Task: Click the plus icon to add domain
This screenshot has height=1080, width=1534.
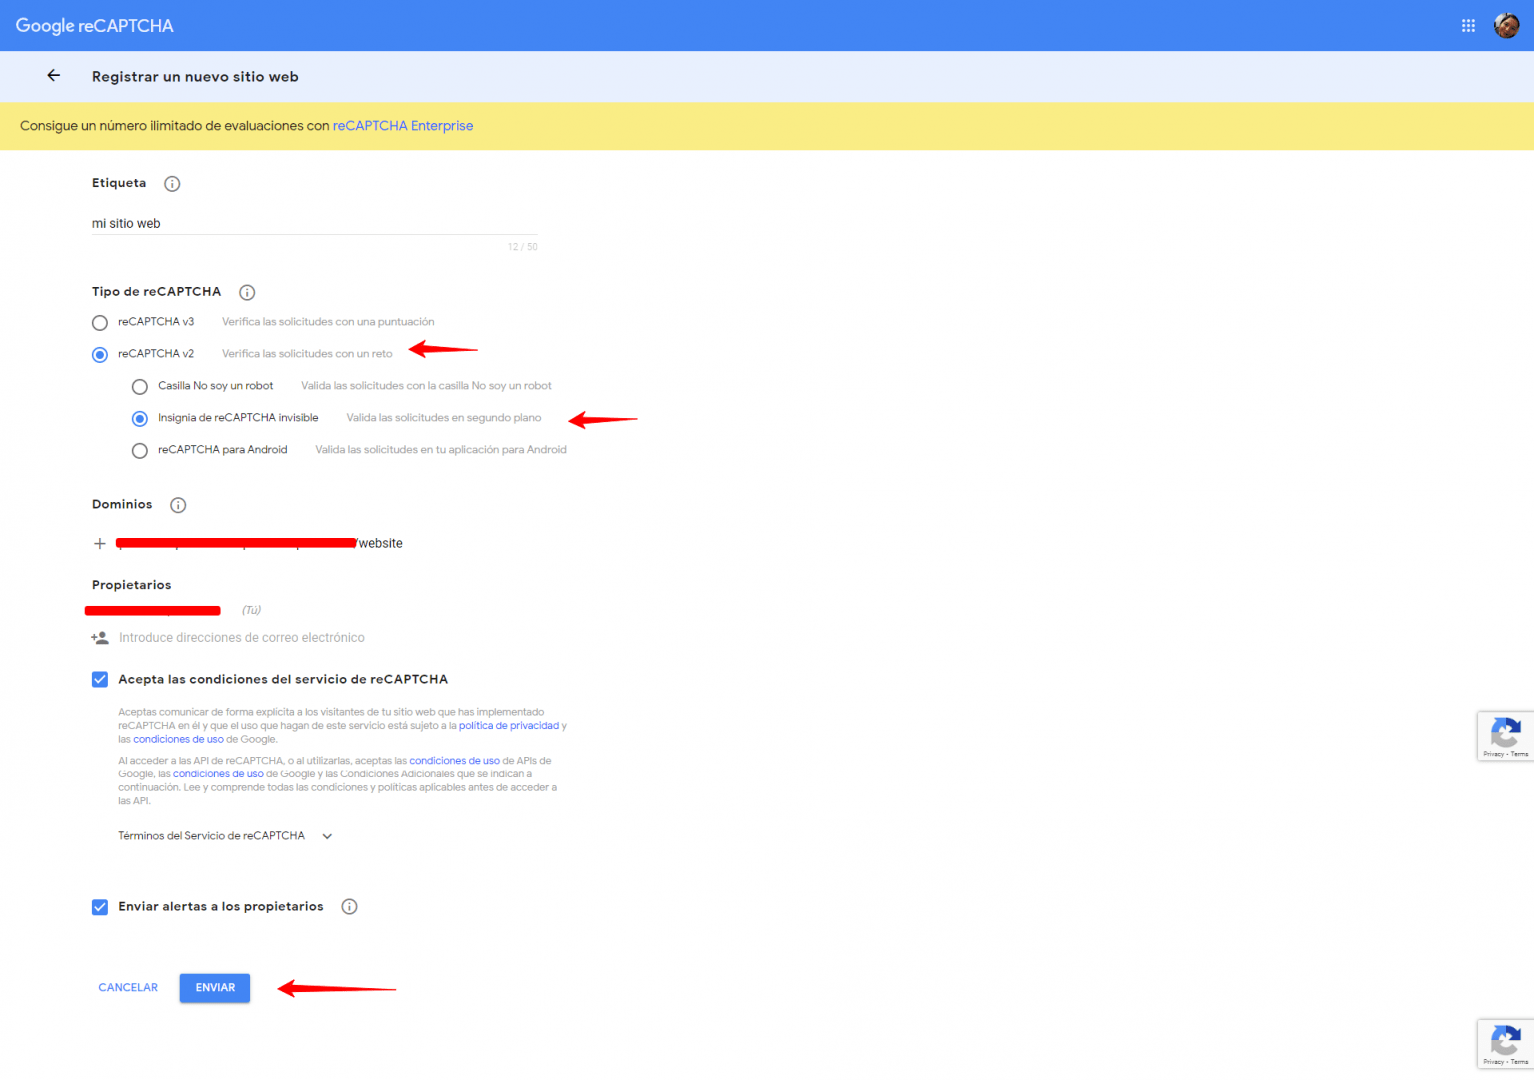Action: click(x=100, y=544)
